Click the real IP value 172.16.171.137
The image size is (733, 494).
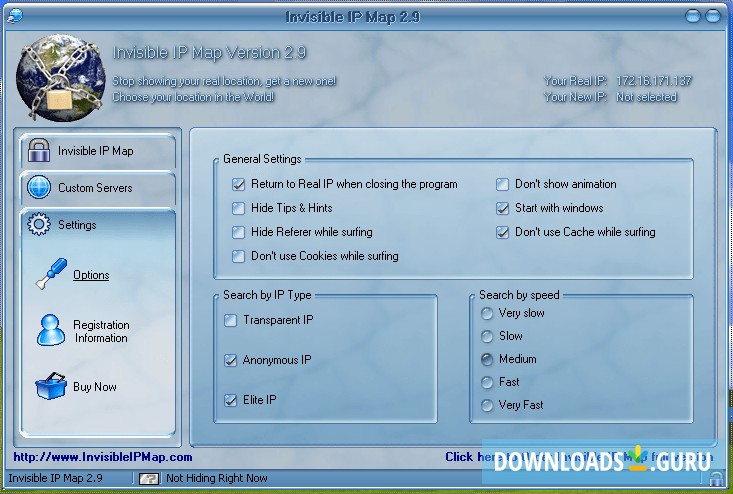click(654, 81)
